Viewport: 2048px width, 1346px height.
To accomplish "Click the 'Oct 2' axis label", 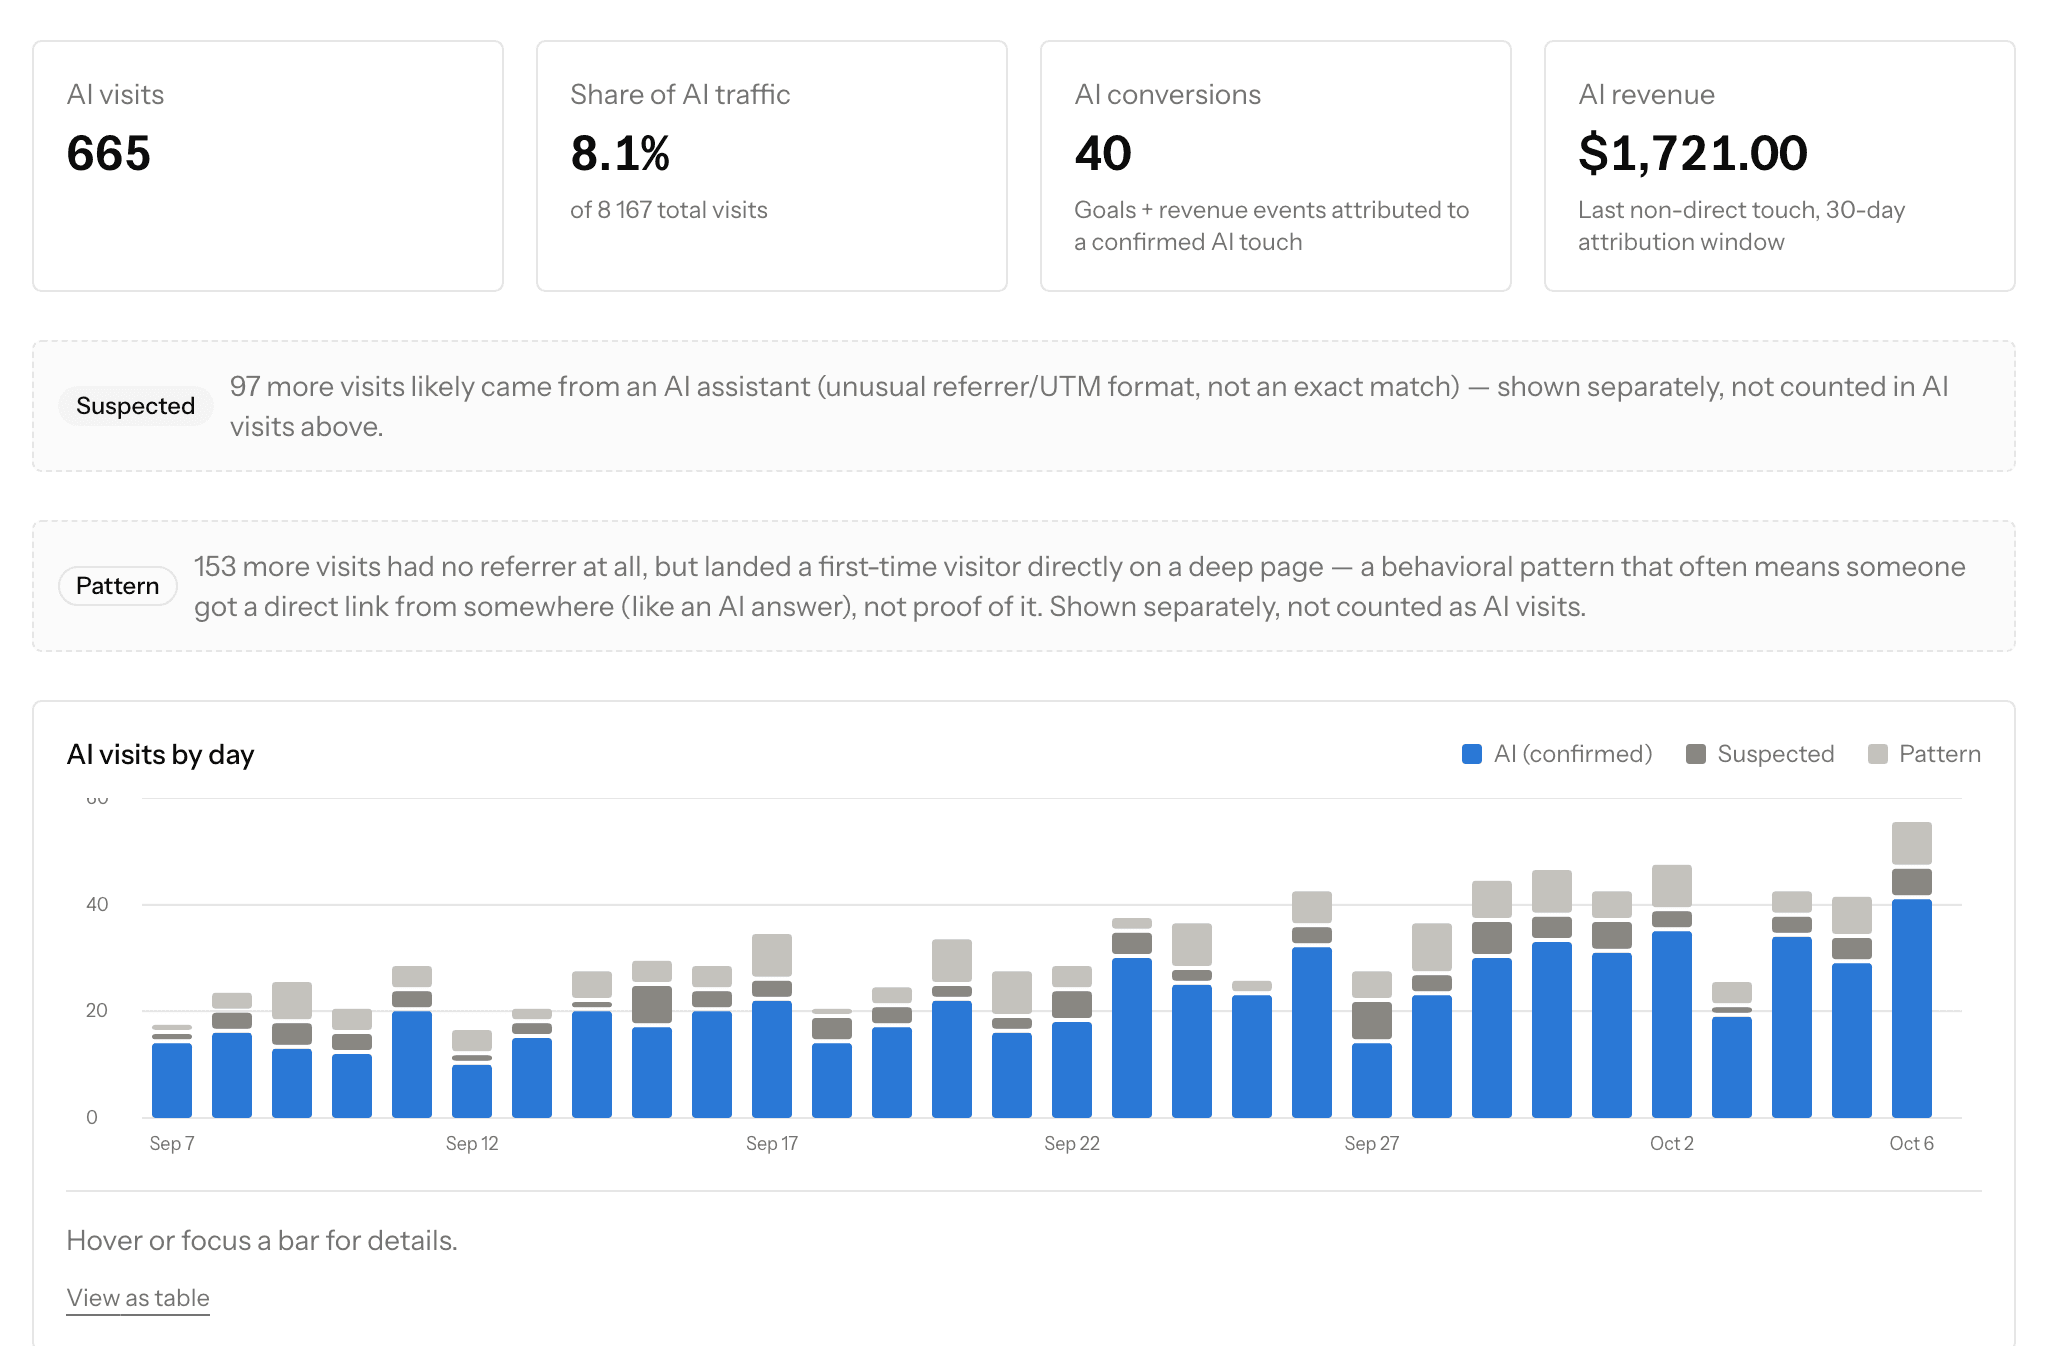I will point(1672,1143).
